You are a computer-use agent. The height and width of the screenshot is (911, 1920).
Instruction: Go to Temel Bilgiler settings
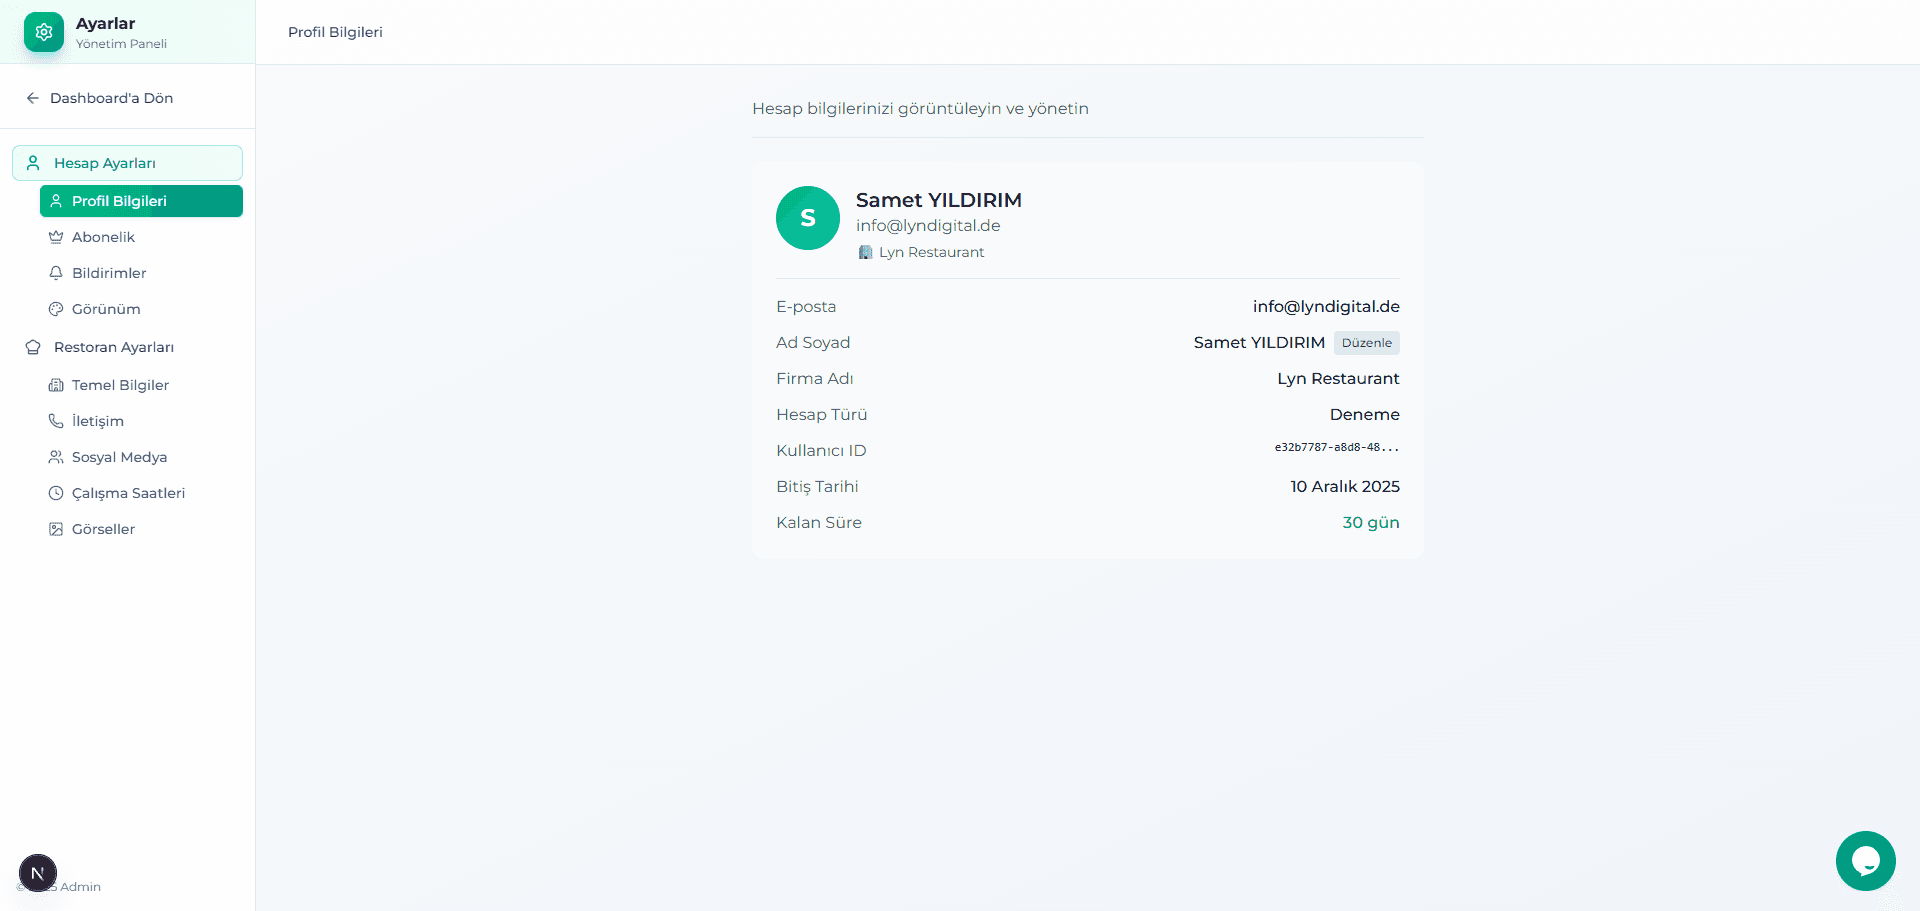120,385
